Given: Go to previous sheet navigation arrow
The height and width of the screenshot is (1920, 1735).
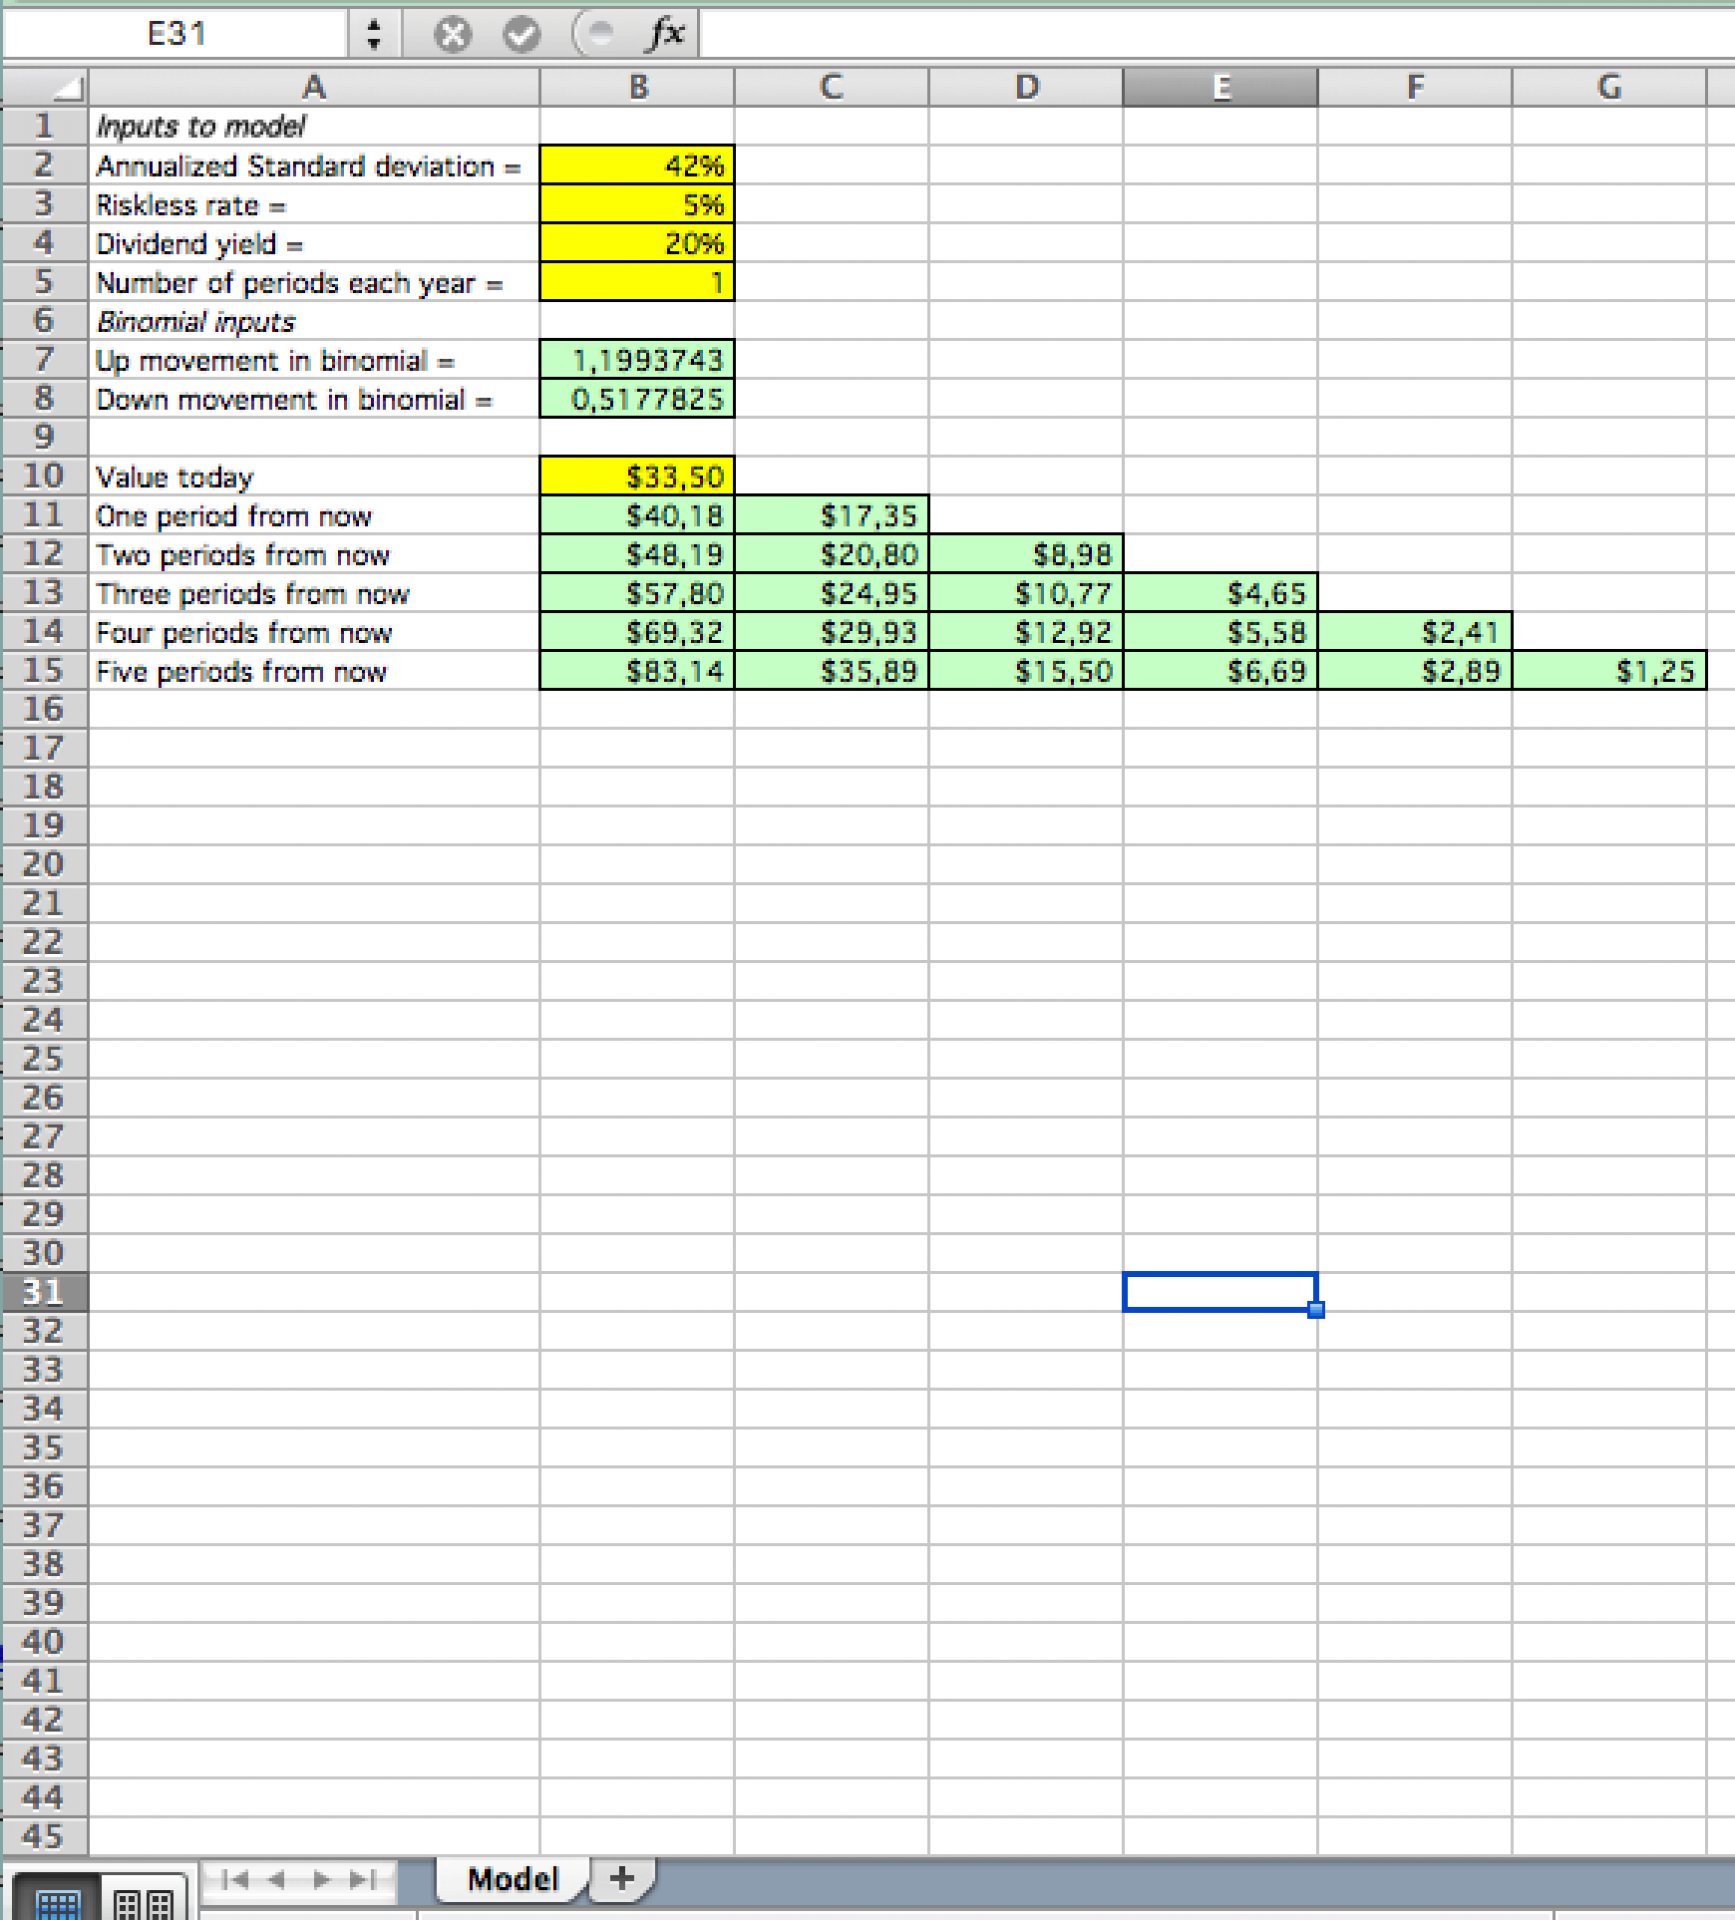Looking at the screenshot, I should click(x=278, y=1880).
